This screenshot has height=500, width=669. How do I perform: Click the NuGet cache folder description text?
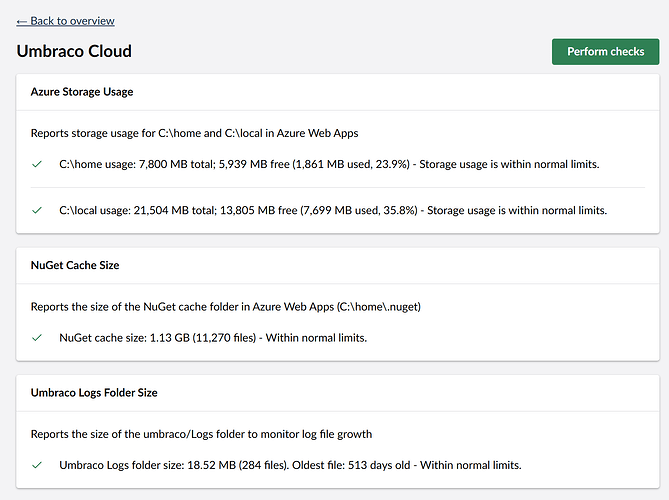pos(226,307)
